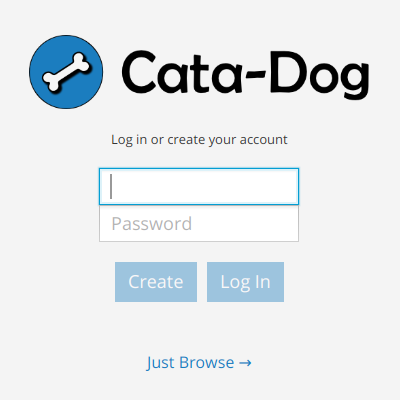
Task: Click the word 'Dog' in the heading
Action: pos(320,75)
